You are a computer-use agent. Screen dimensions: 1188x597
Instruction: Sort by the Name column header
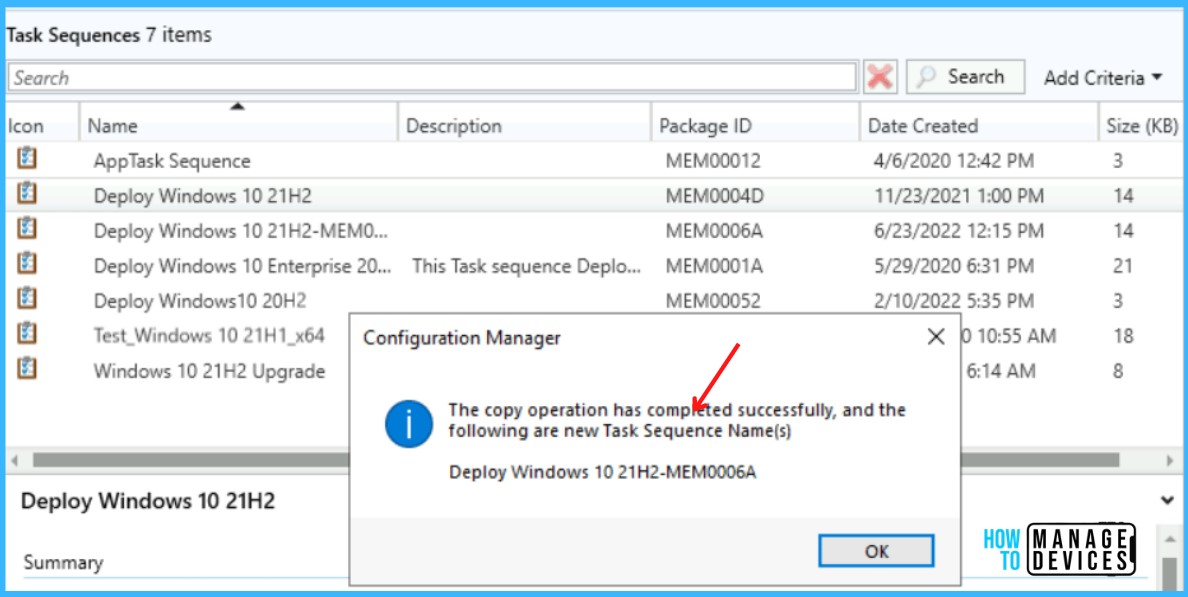pyautogui.click(x=238, y=125)
